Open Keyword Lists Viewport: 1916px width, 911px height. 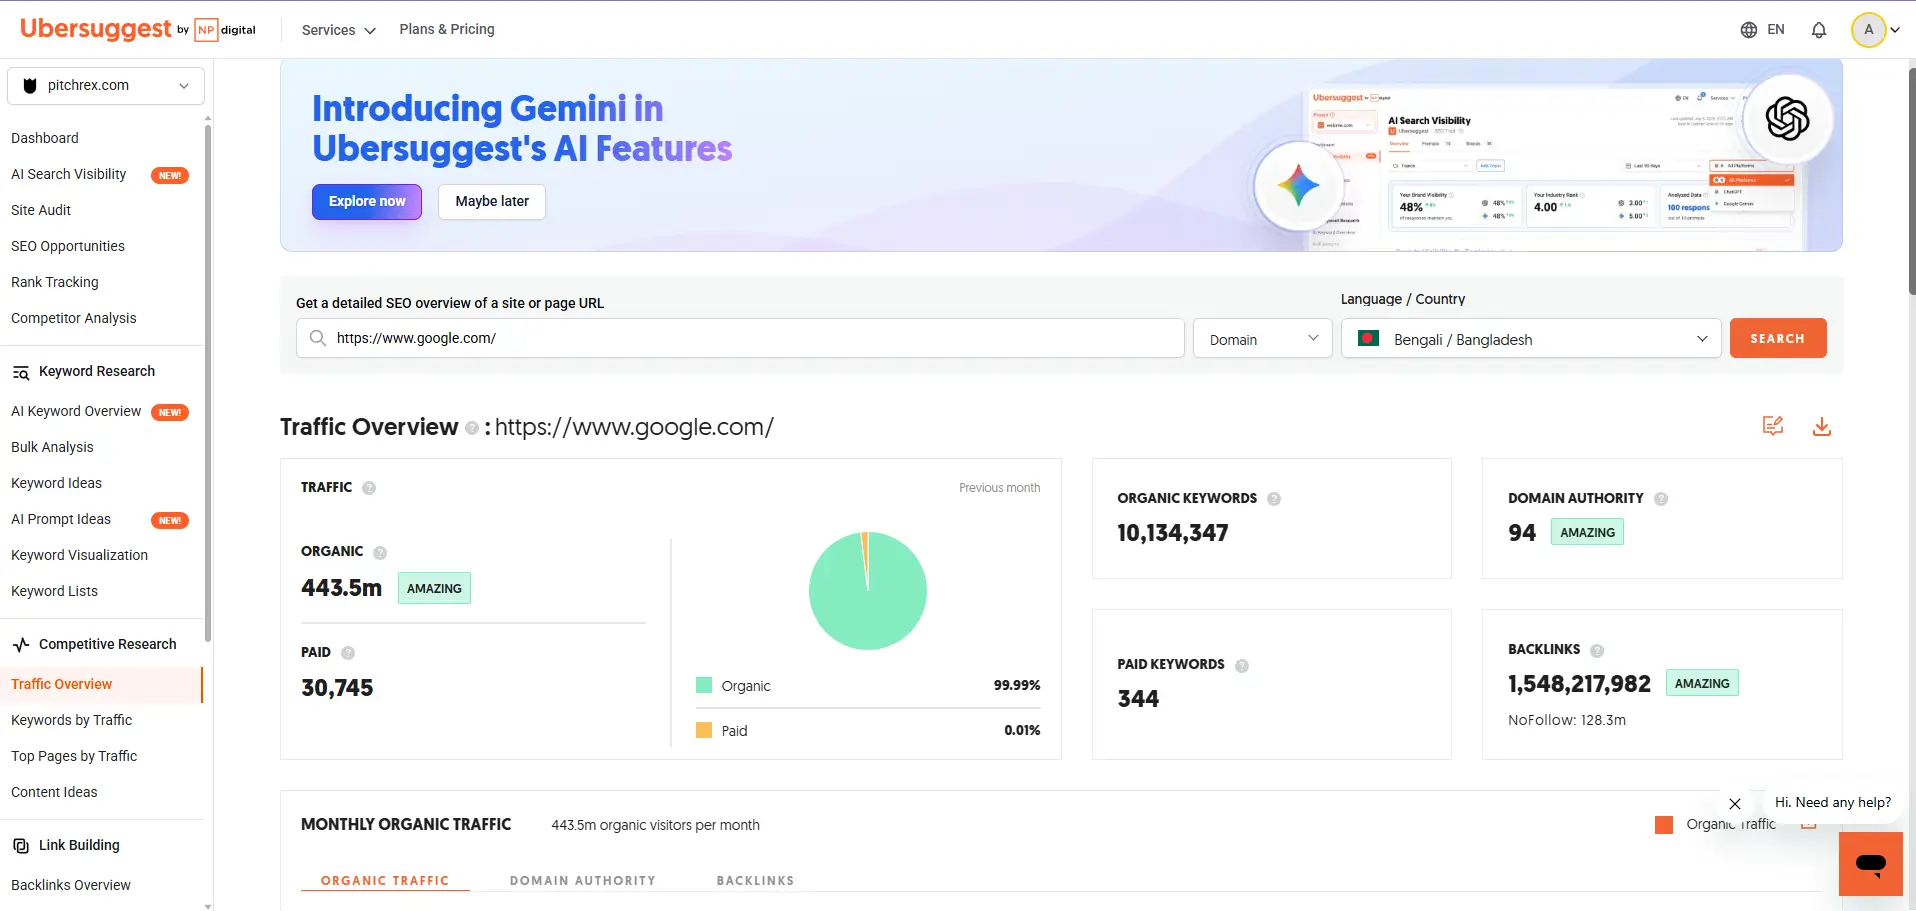click(54, 591)
